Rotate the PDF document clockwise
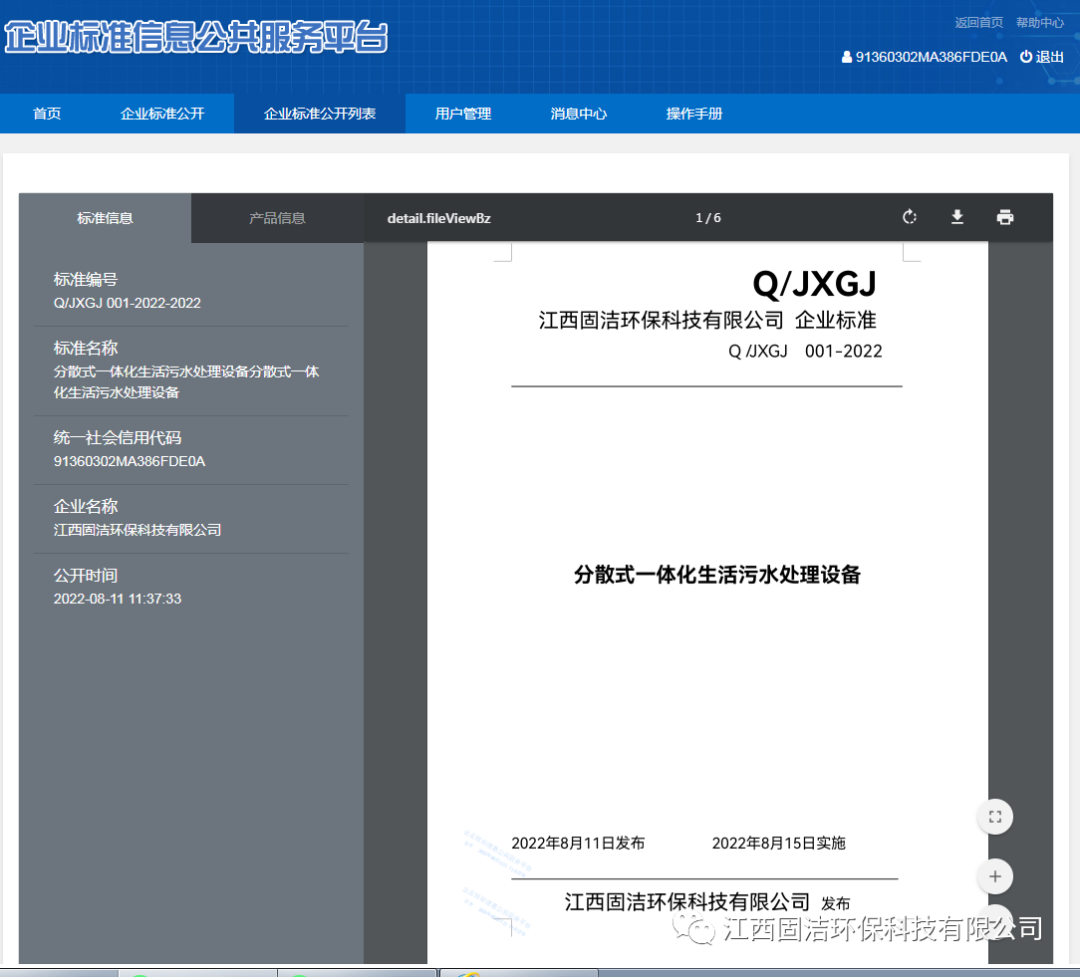1080x977 pixels. 909,218
